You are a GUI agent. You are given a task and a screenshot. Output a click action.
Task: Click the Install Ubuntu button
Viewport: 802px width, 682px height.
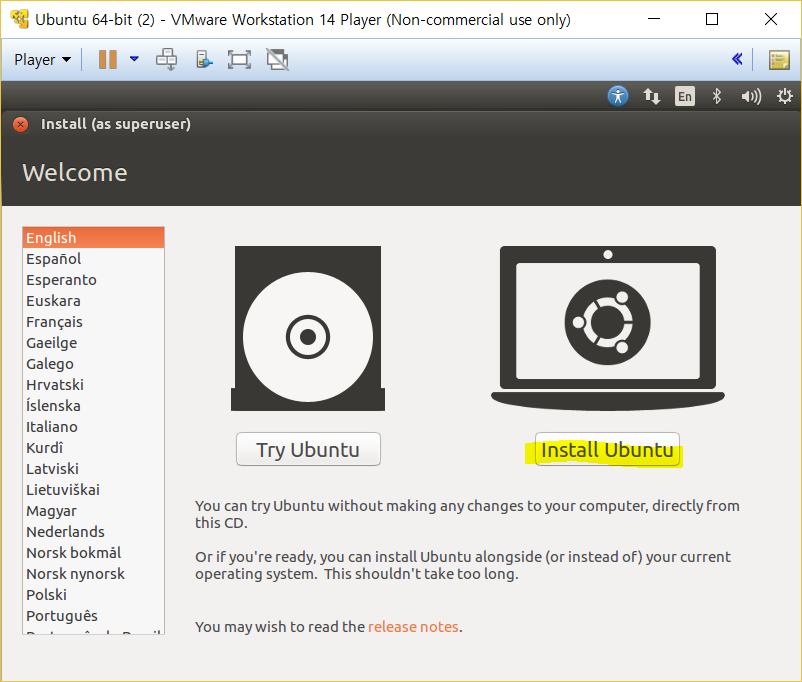[607, 450]
